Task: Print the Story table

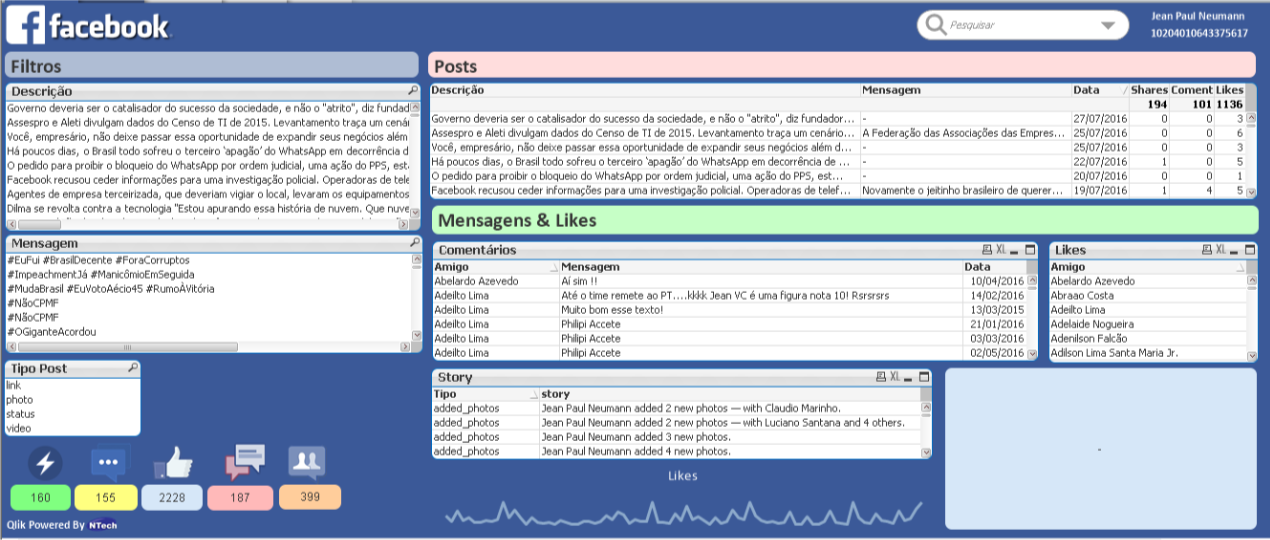Action: (x=880, y=377)
